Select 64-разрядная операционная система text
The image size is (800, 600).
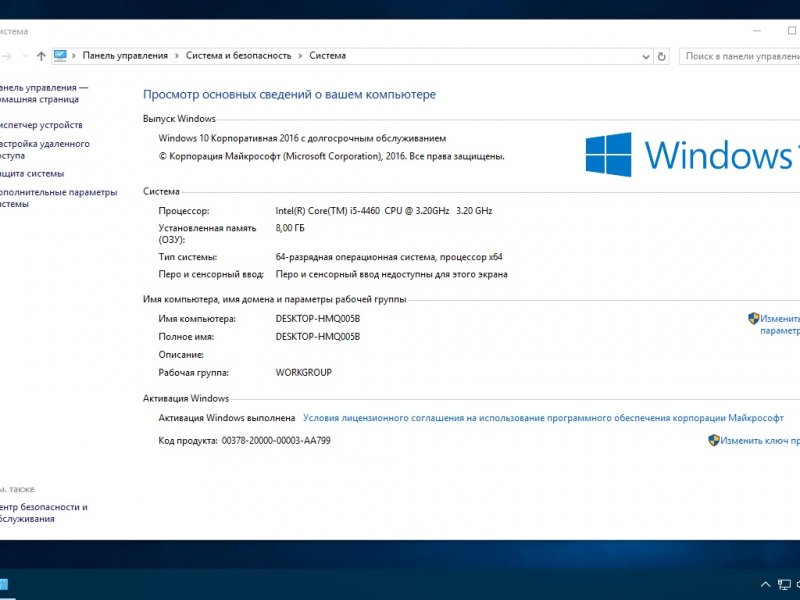[389, 257]
